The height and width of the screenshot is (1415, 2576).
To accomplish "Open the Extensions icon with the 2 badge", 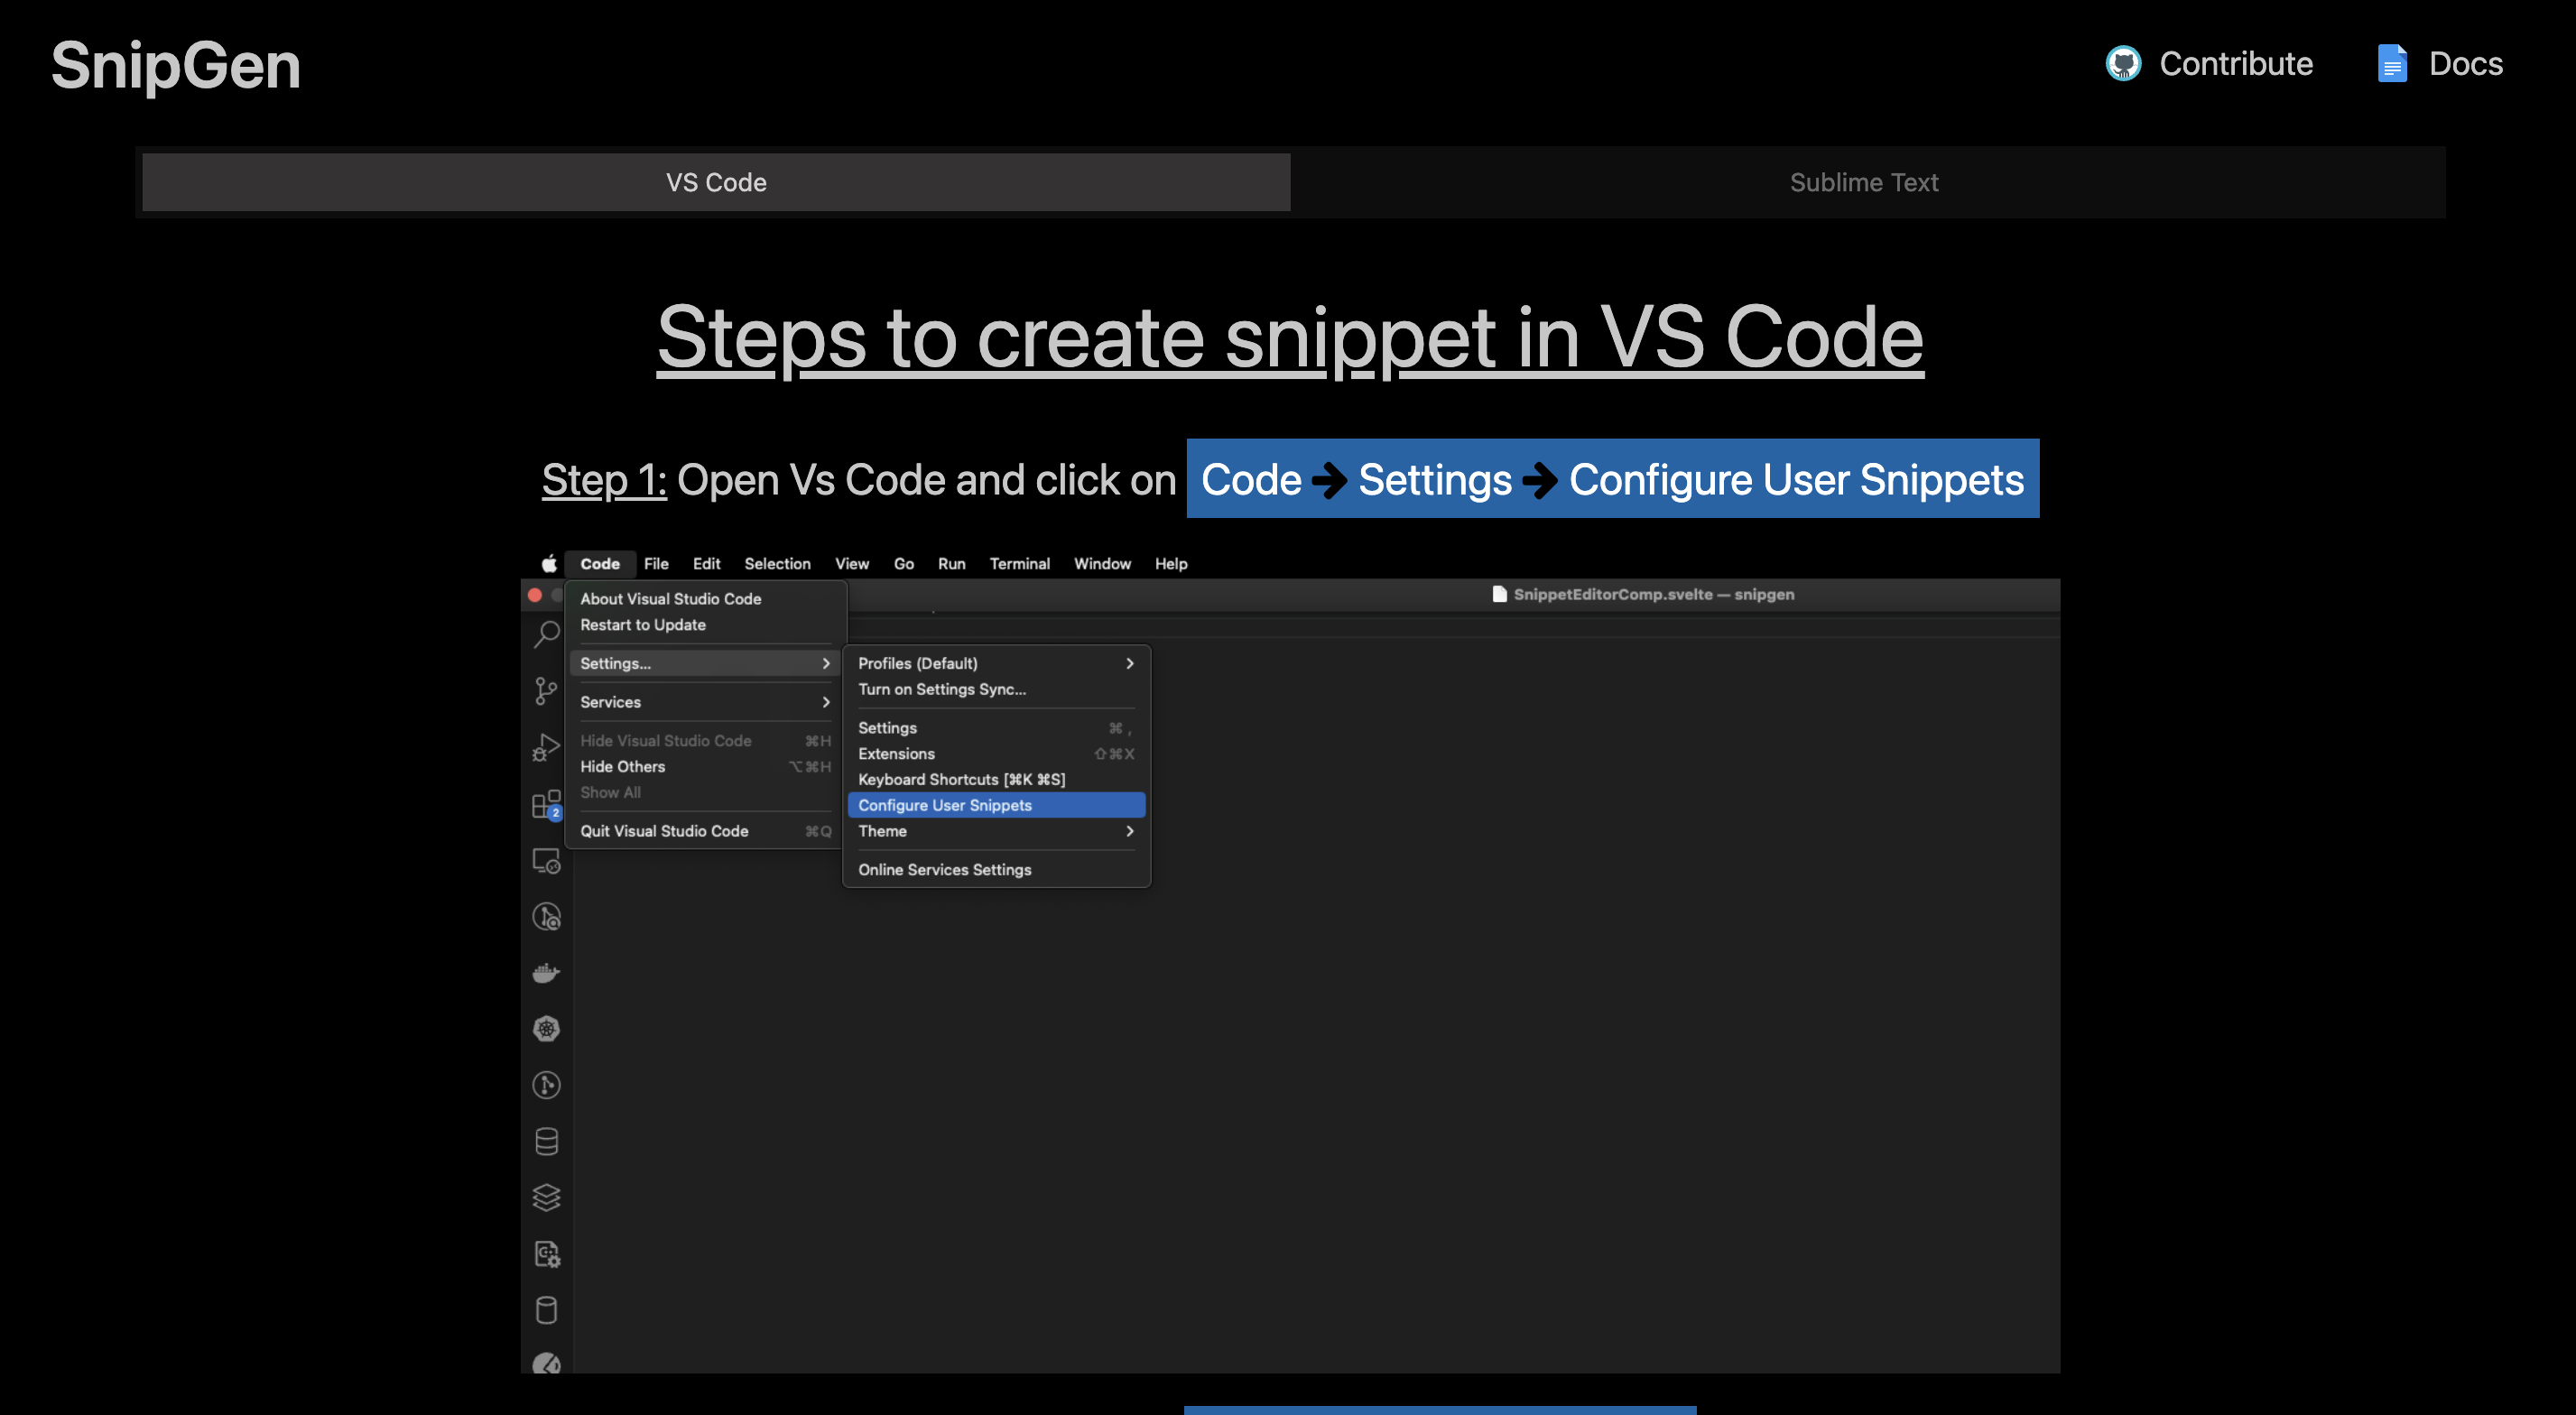I will click(546, 805).
